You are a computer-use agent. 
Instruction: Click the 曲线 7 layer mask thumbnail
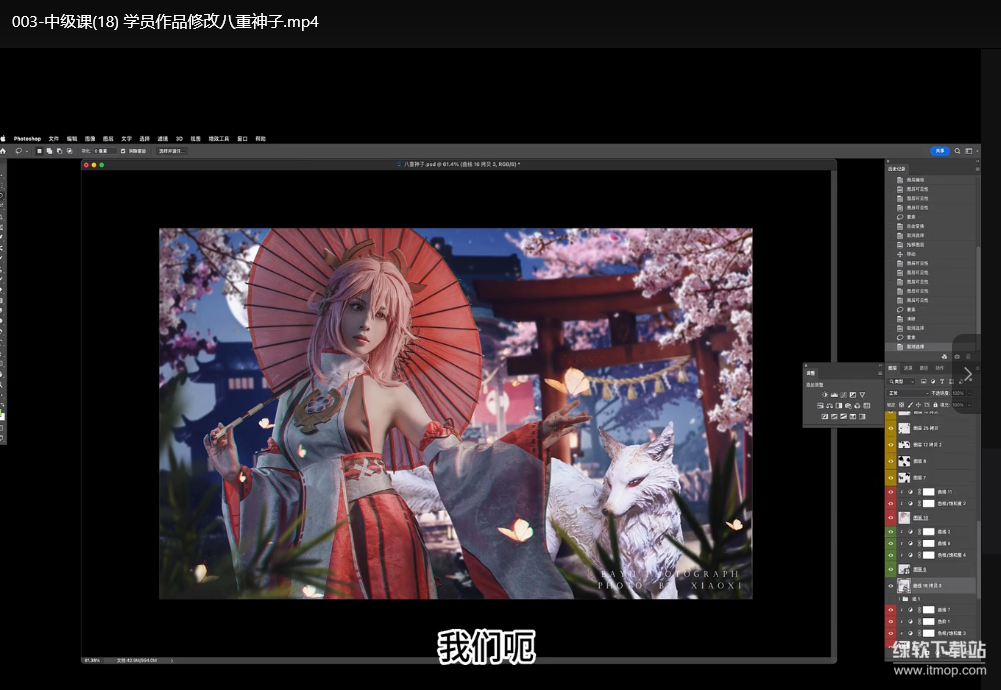(x=929, y=610)
